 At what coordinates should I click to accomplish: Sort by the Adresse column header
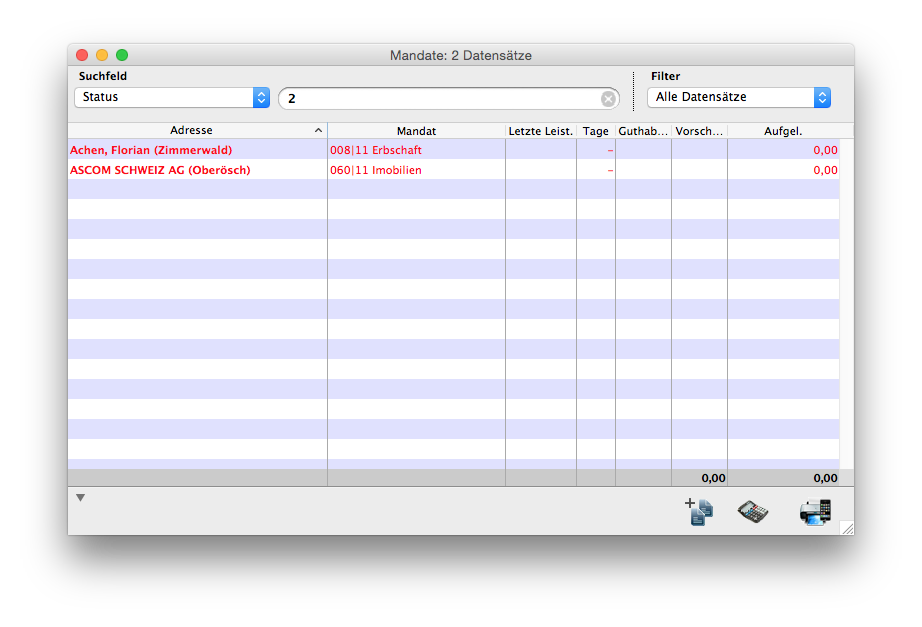197,130
